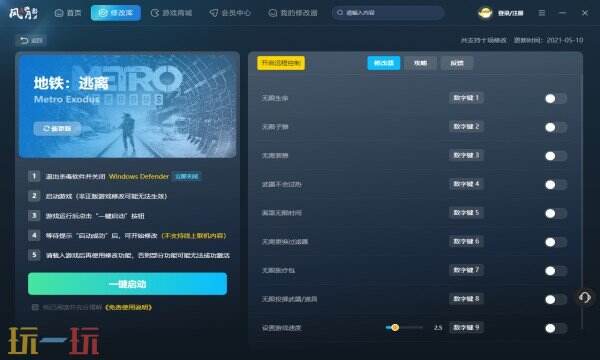Click the back arrow button
Image resolution: width=600 pixels, height=360 pixels.
31,40
